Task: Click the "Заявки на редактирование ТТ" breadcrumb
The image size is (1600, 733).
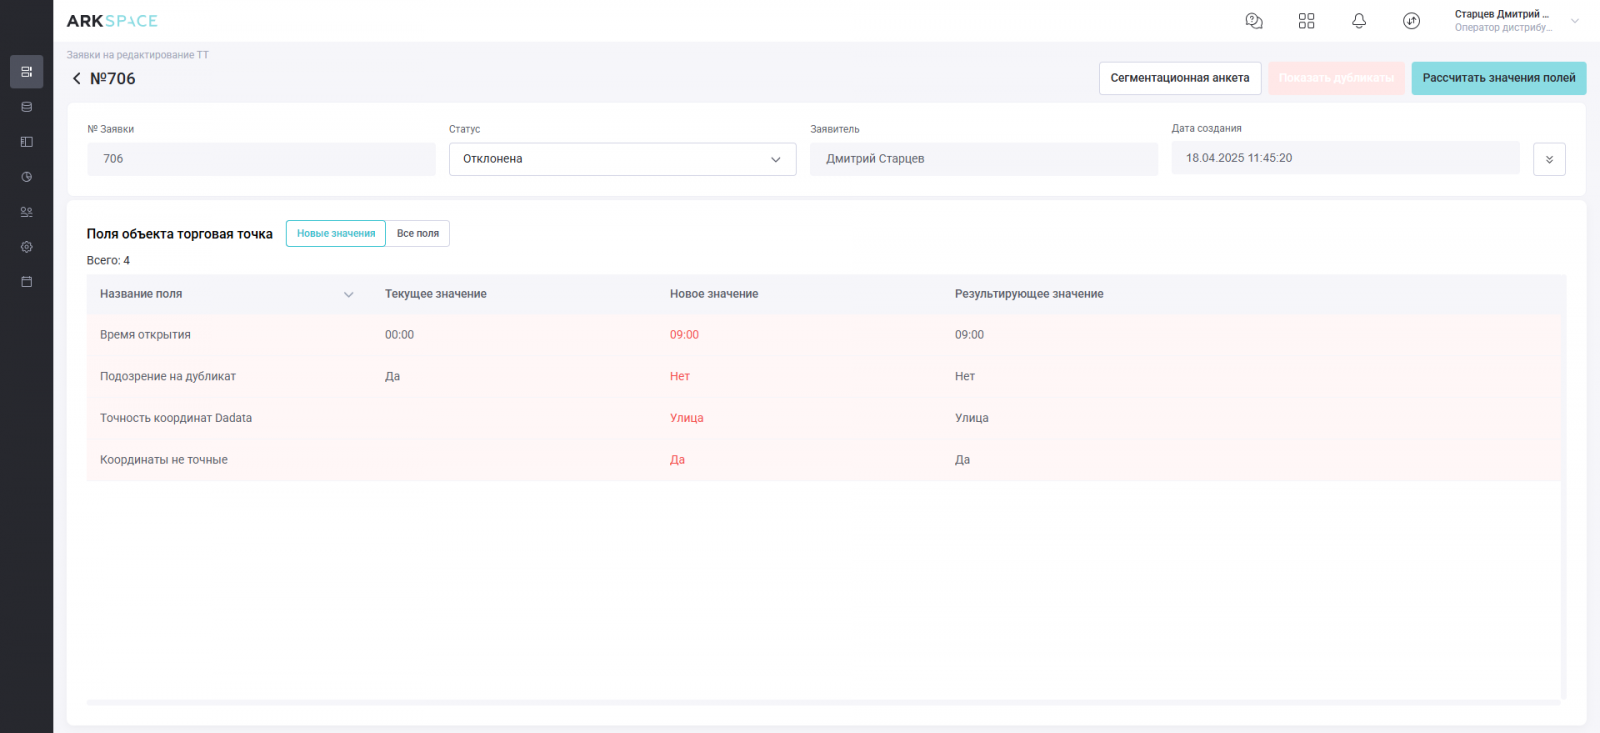Action: pos(138,55)
